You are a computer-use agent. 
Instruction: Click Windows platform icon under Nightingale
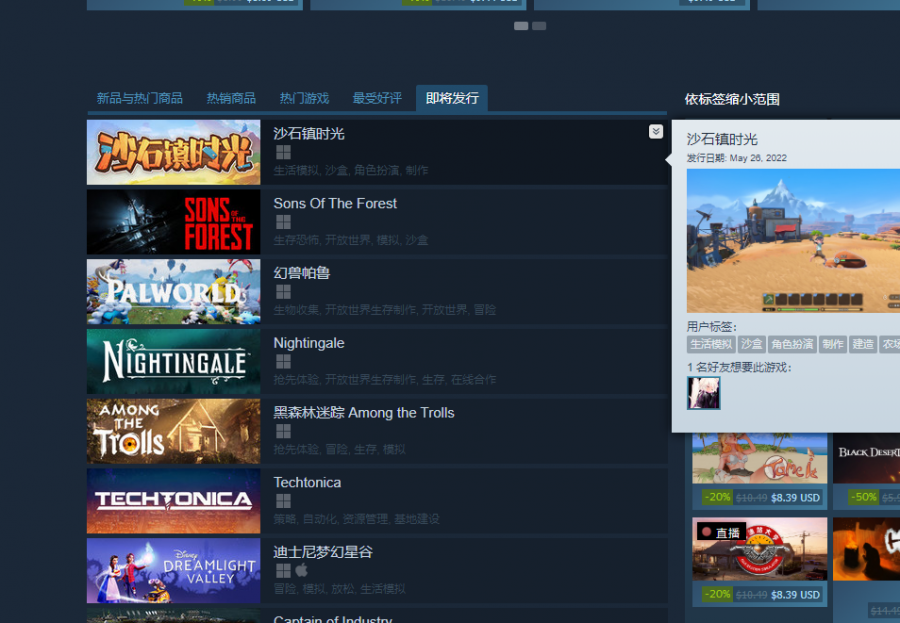tap(283, 361)
